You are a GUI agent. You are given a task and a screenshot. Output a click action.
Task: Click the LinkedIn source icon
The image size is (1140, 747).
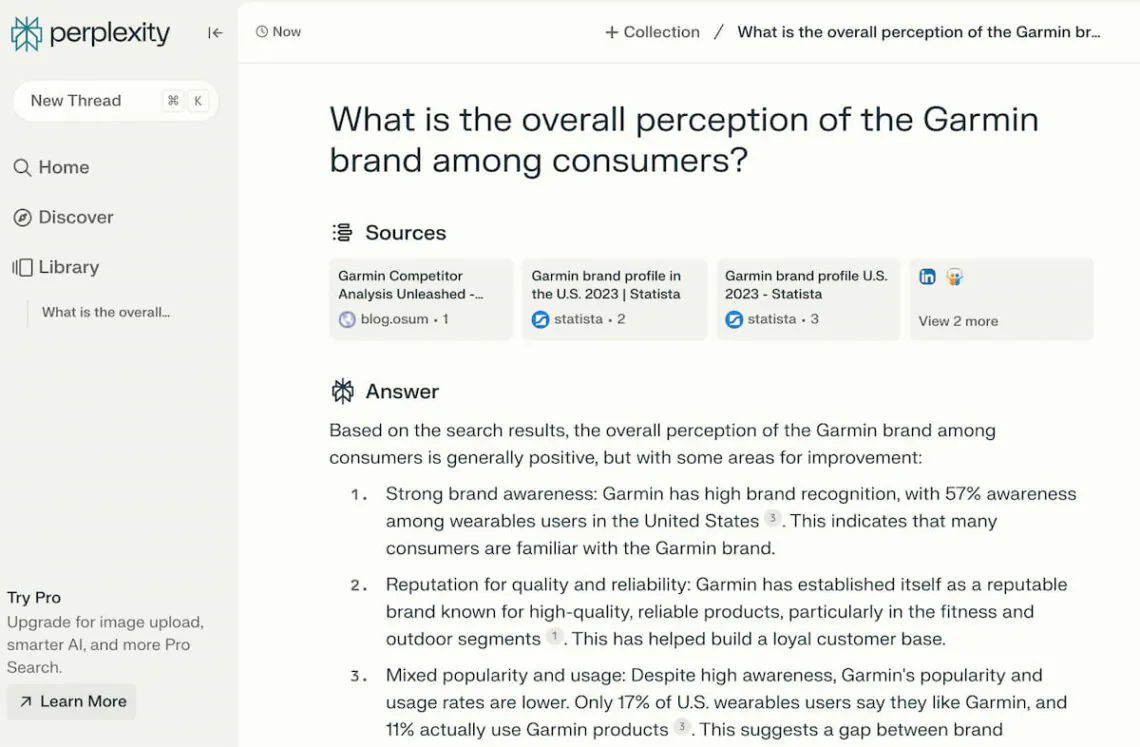click(927, 276)
